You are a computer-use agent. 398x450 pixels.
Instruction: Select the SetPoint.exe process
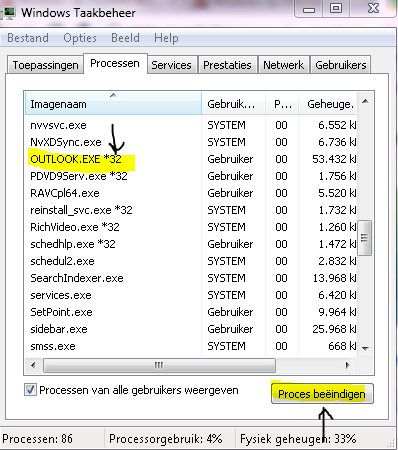(191, 312)
